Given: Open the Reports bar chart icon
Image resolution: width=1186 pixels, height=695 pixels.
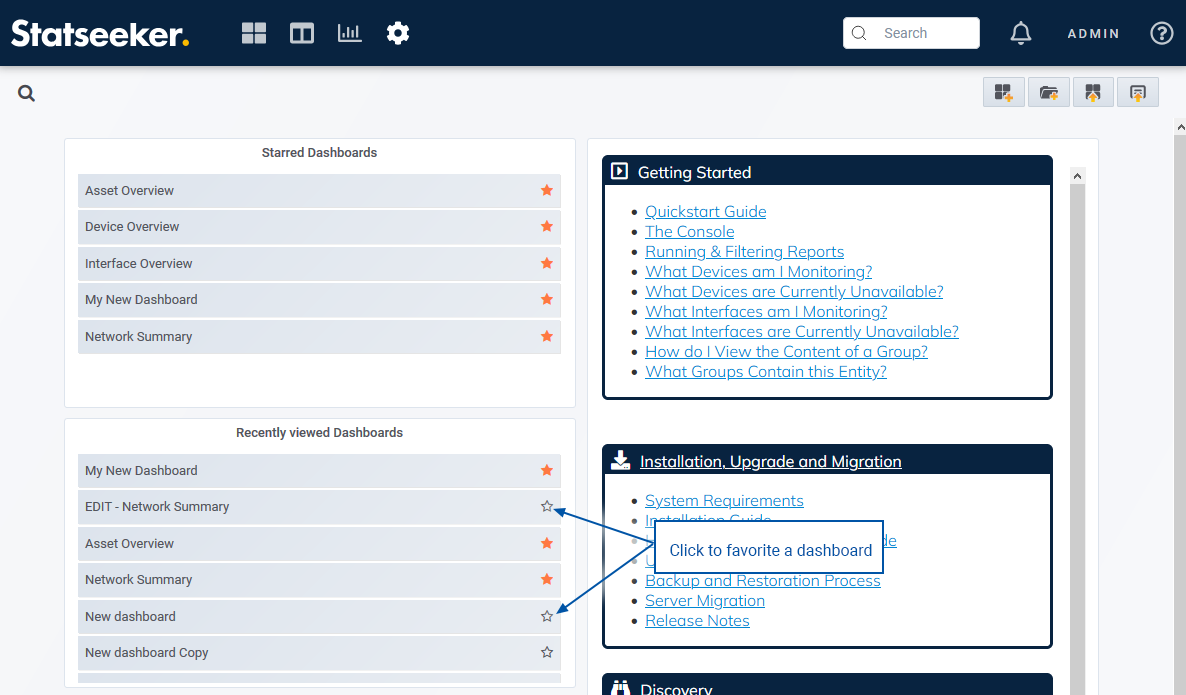Looking at the screenshot, I should [x=350, y=33].
